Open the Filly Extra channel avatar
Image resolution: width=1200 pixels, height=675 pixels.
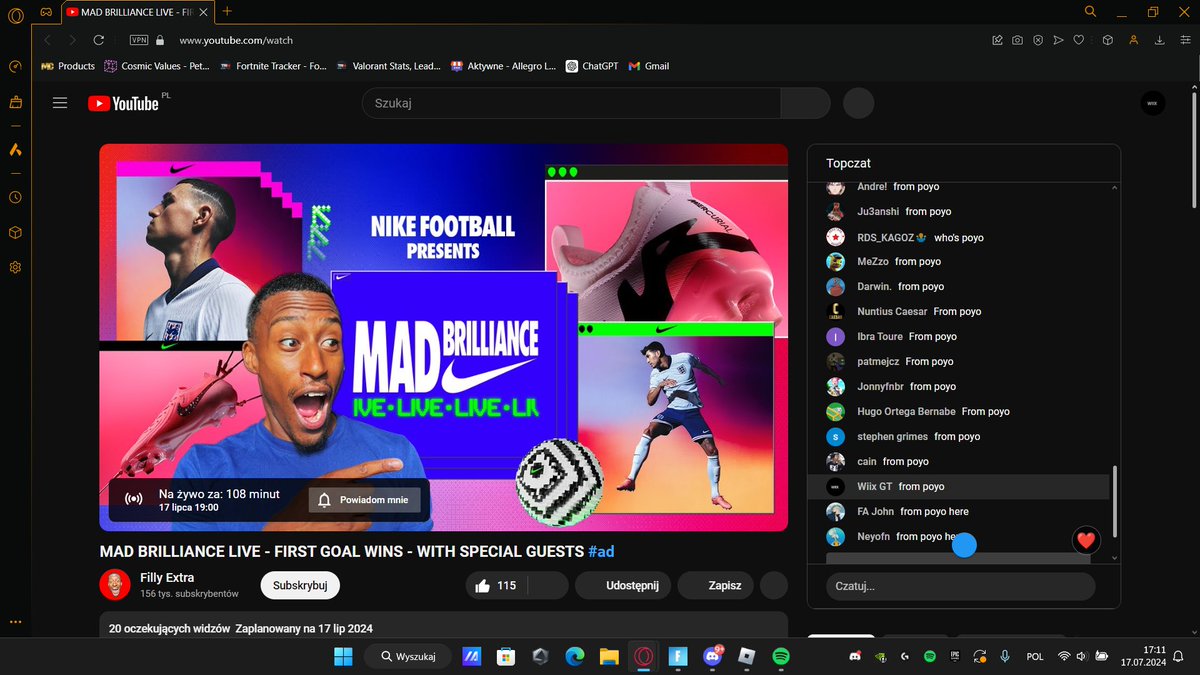click(x=115, y=585)
